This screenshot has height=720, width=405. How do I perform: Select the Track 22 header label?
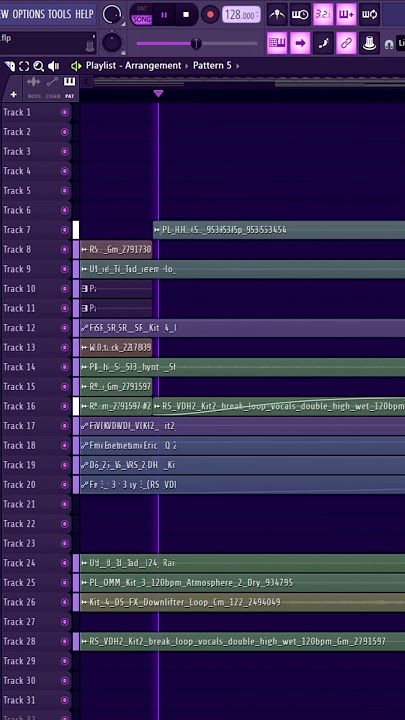pos(19,524)
